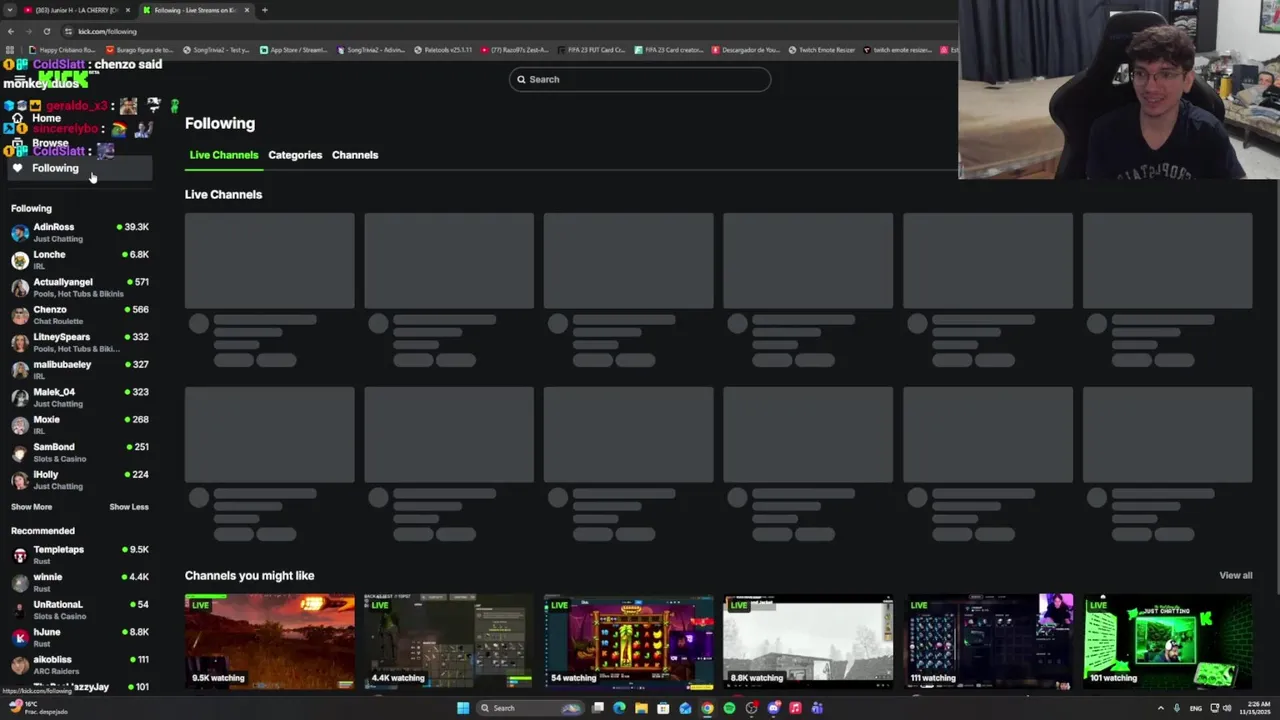Close the Kick Following browser tab
The height and width of the screenshot is (720, 1280).
point(247,10)
